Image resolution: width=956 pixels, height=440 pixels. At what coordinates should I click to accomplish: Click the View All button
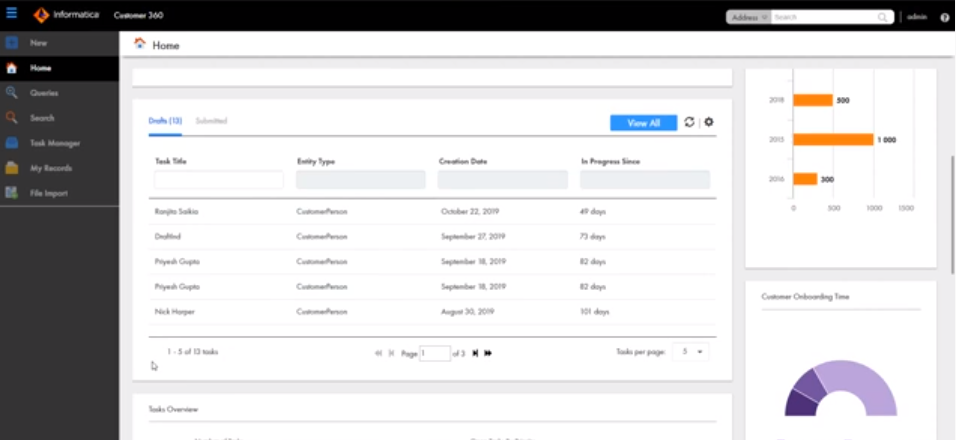click(x=643, y=122)
